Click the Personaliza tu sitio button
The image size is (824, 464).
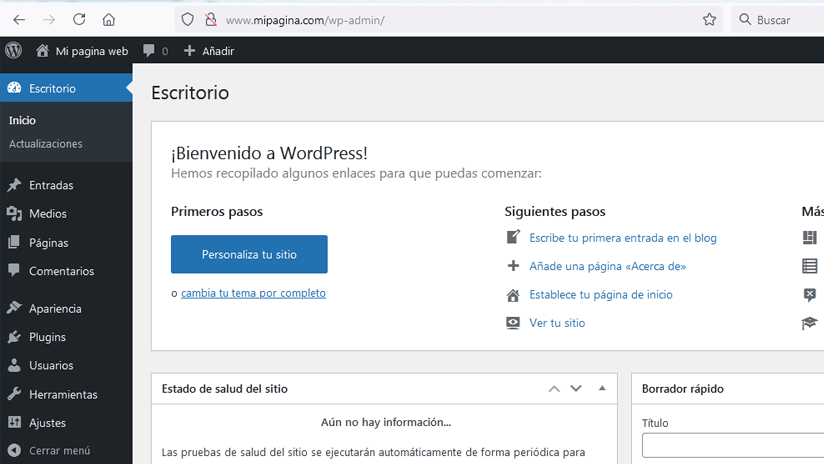click(249, 254)
